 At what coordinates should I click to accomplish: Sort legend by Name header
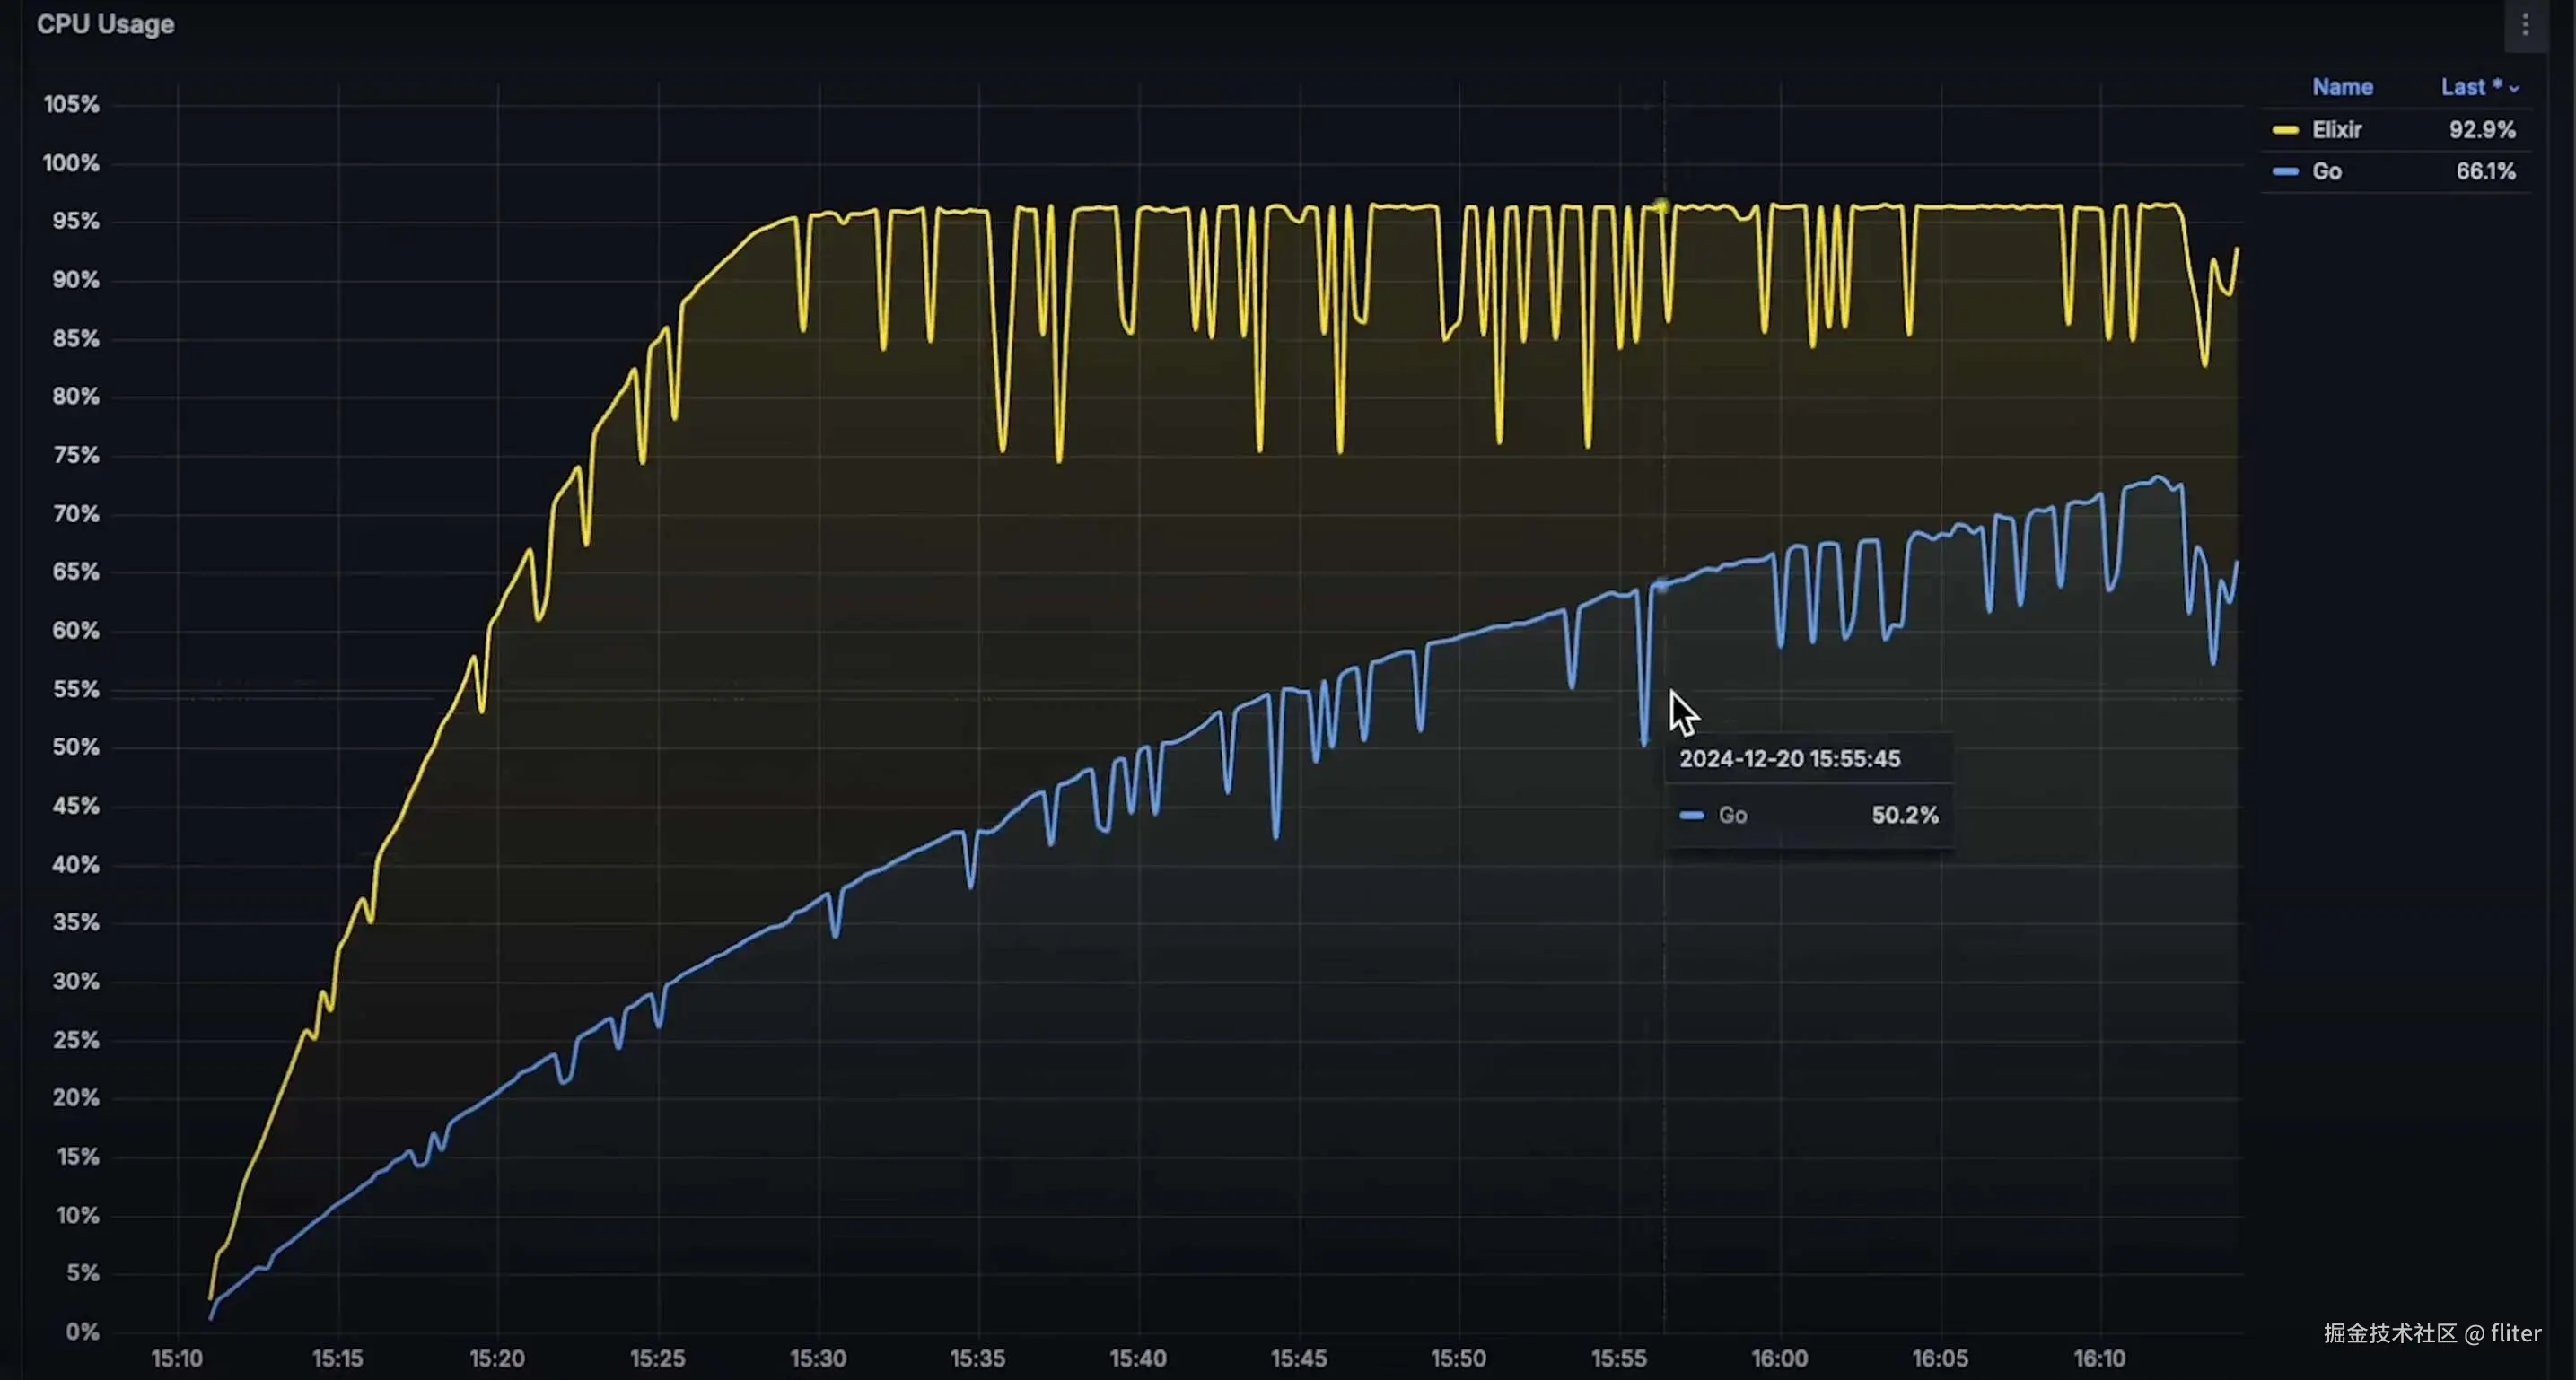click(2342, 87)
